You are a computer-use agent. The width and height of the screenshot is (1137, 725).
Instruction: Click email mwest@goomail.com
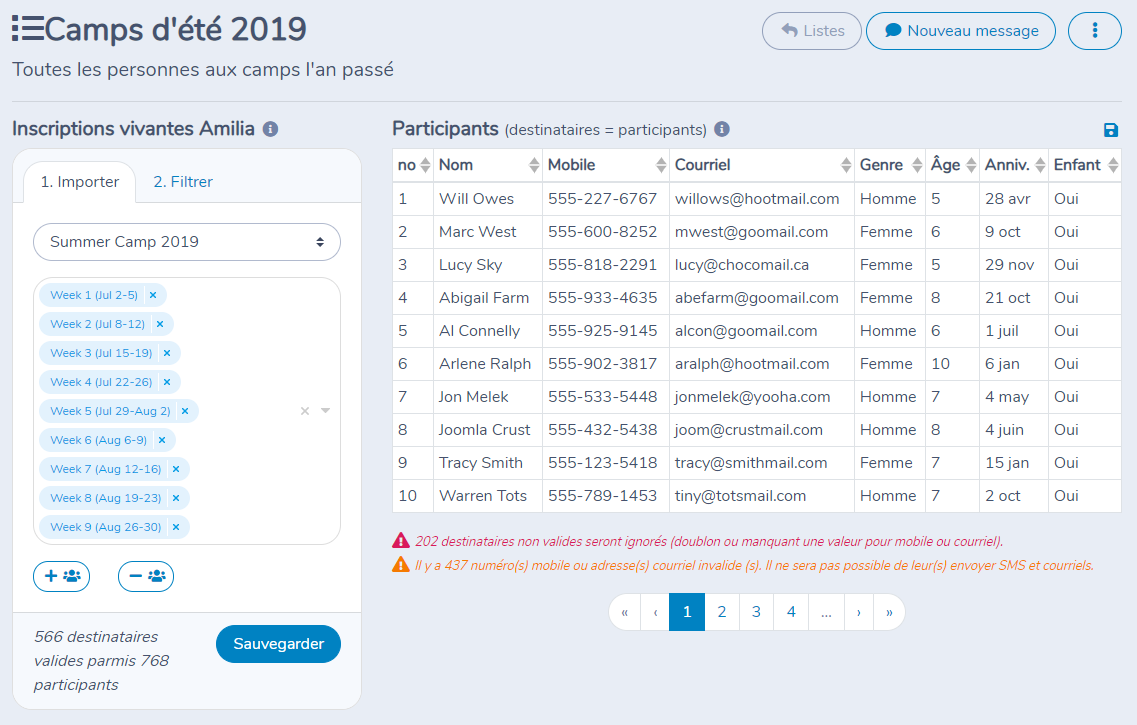click(x=751, y=232)
